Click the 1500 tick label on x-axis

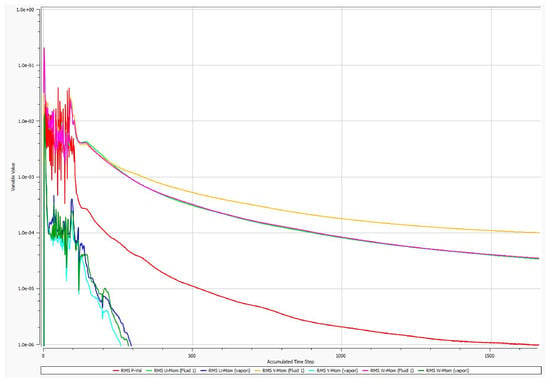pyautogui.click(x=490, y=356)
